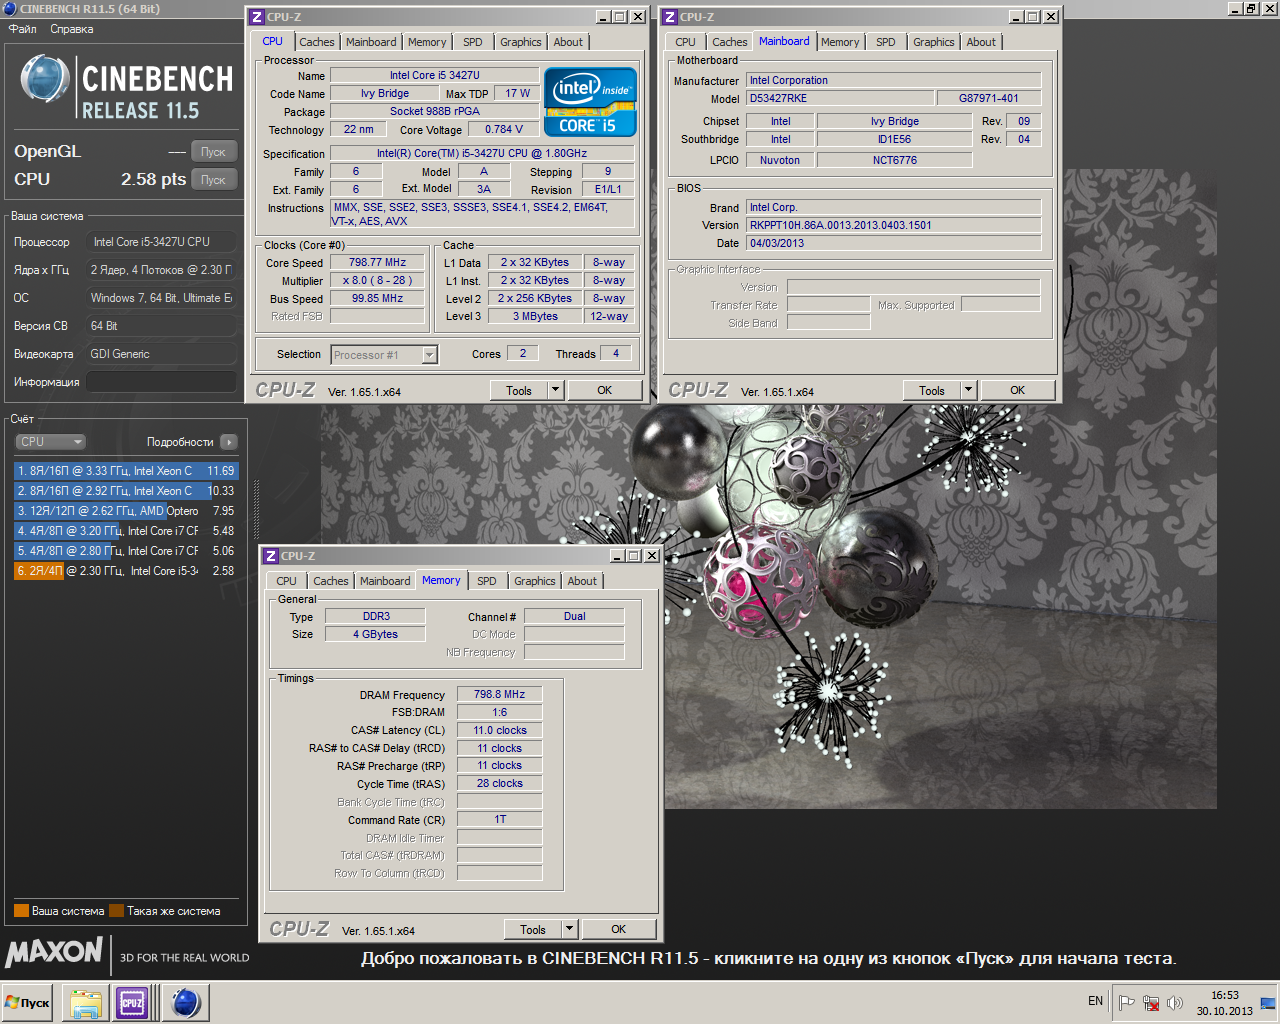This screenshot has width=1280, height=1024.
Task: Click the Информация input field
Action: (x=161, y=382)
